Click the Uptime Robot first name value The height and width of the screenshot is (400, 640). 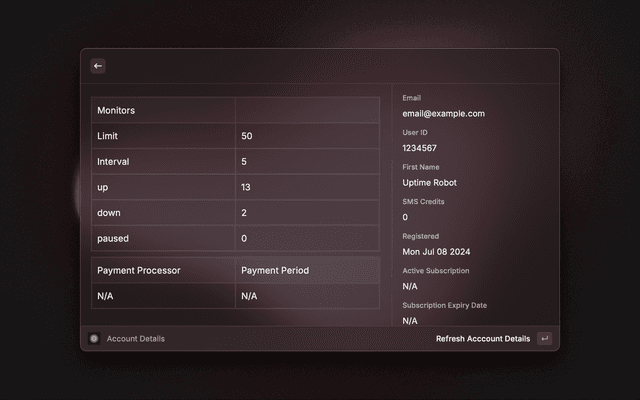pyautogui.click(x=430, y=183)
